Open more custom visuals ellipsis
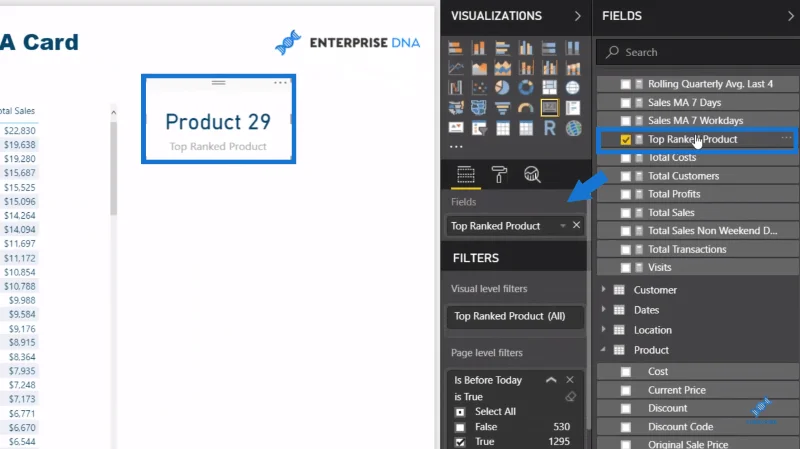Screen dimensions: 800x449 point(456,147)
